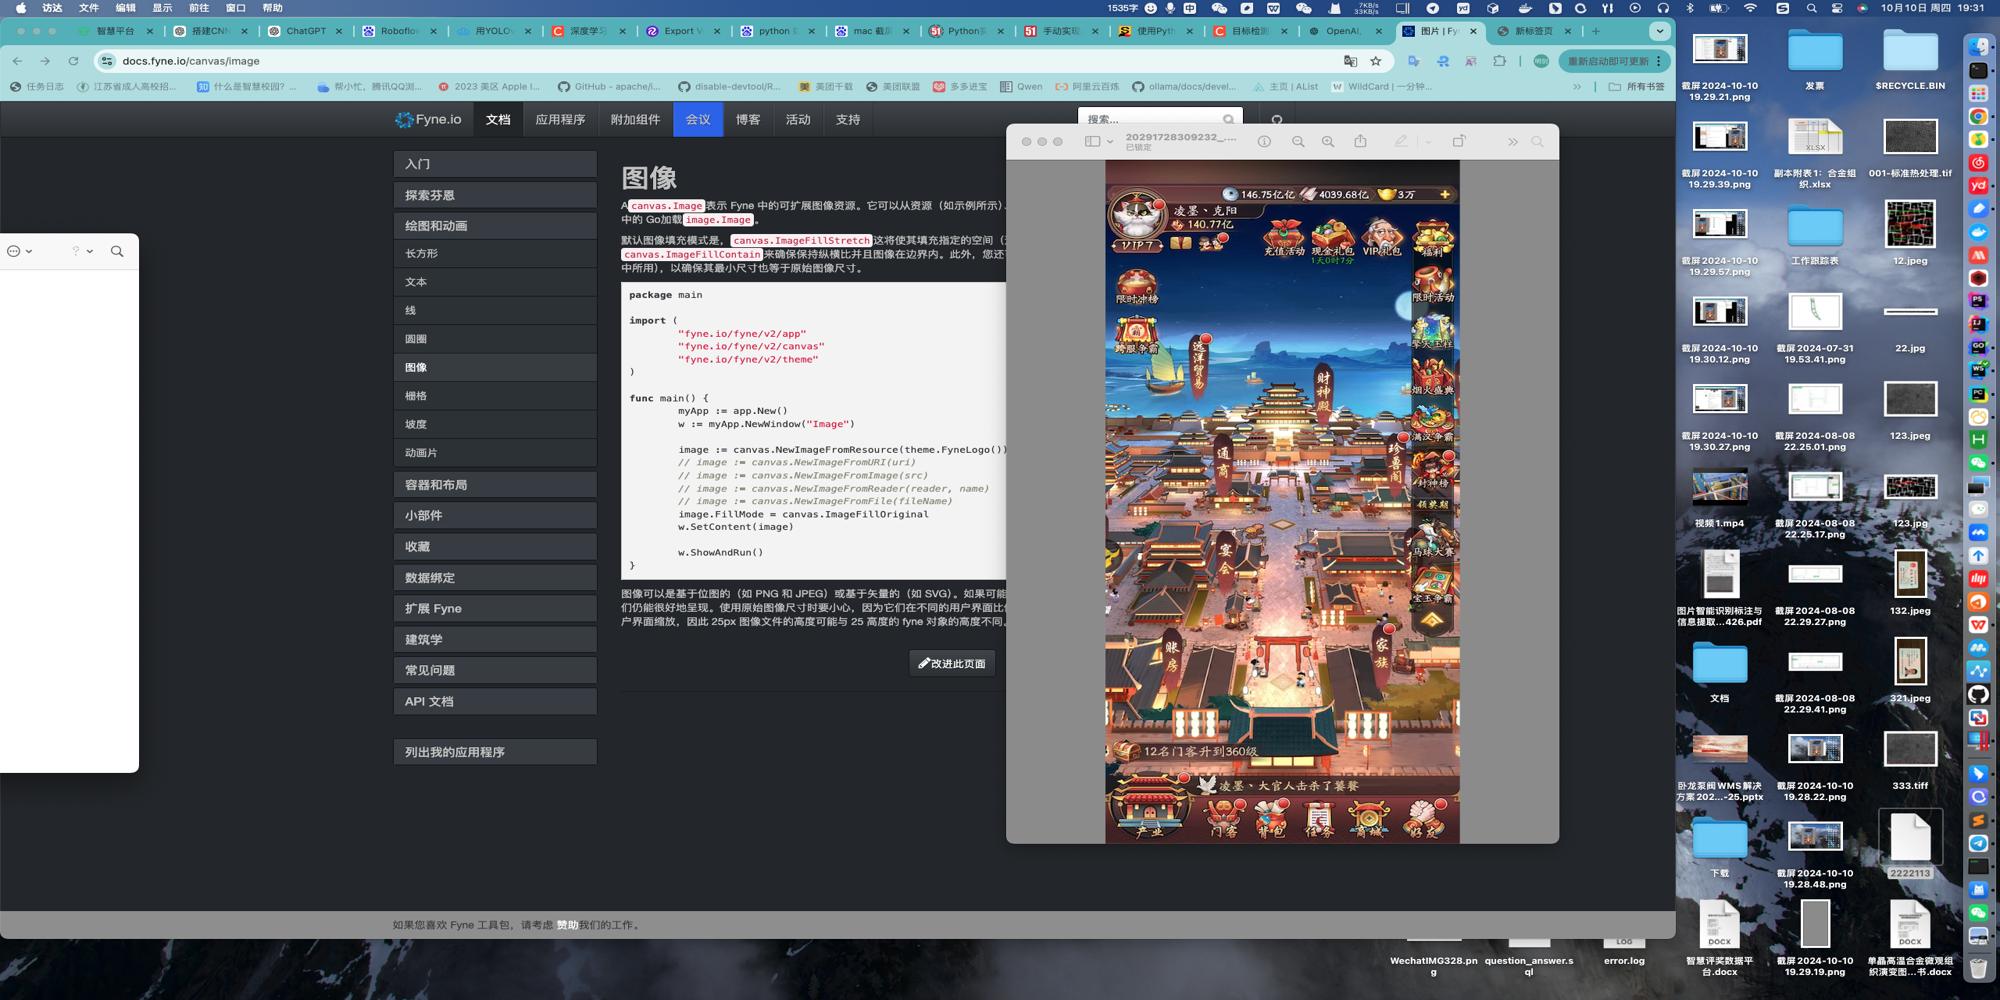The image size is (2000, 1000).
Task: Expand the 数据绑定 sidebar section
Action: pyautogui.click(x=495, y=578)
